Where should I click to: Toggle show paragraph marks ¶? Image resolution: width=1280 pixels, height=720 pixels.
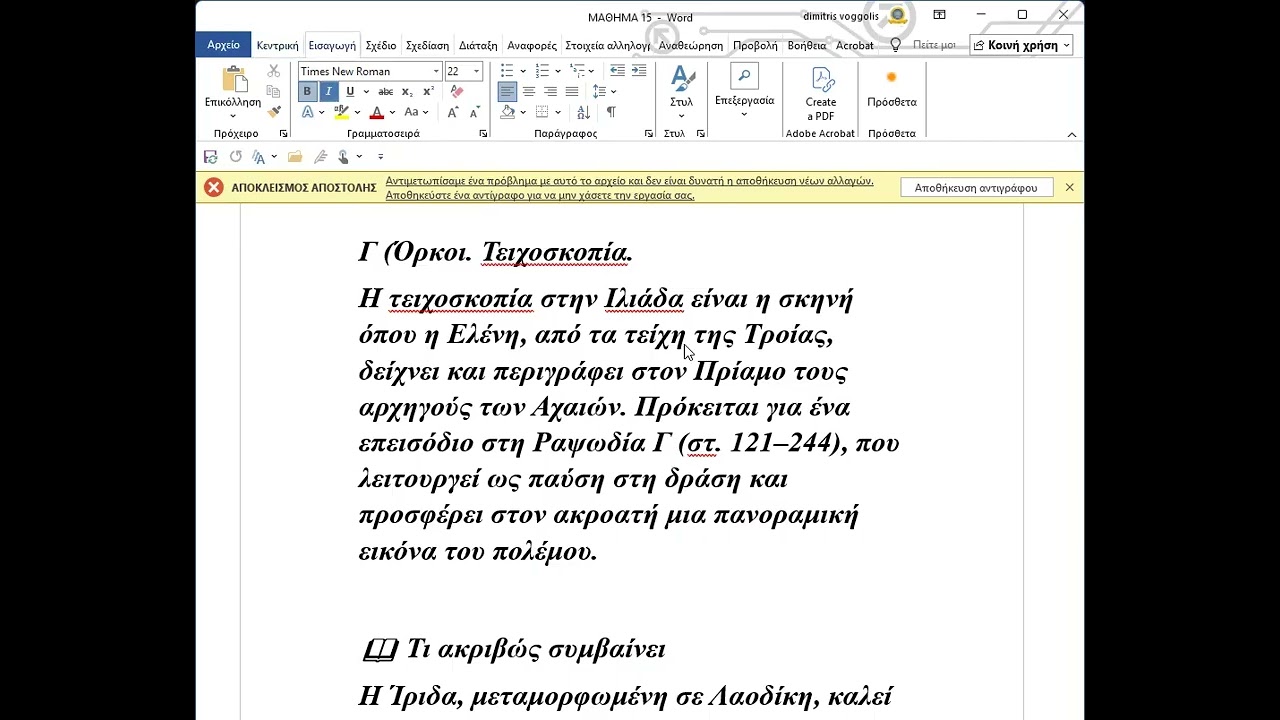point(611,112)
